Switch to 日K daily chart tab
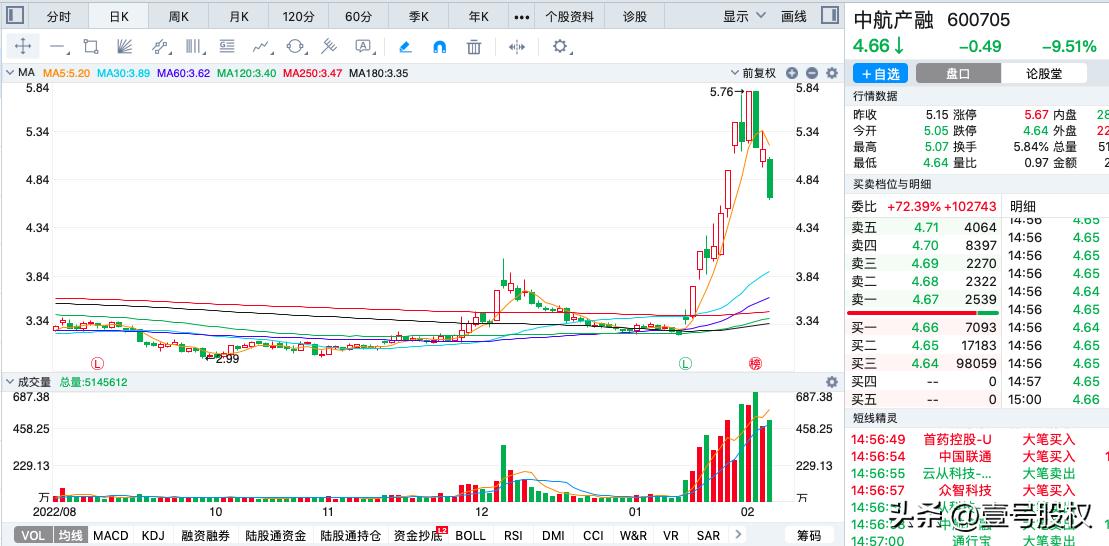The width and height of the screenshot is (1109, 546). 119,16
